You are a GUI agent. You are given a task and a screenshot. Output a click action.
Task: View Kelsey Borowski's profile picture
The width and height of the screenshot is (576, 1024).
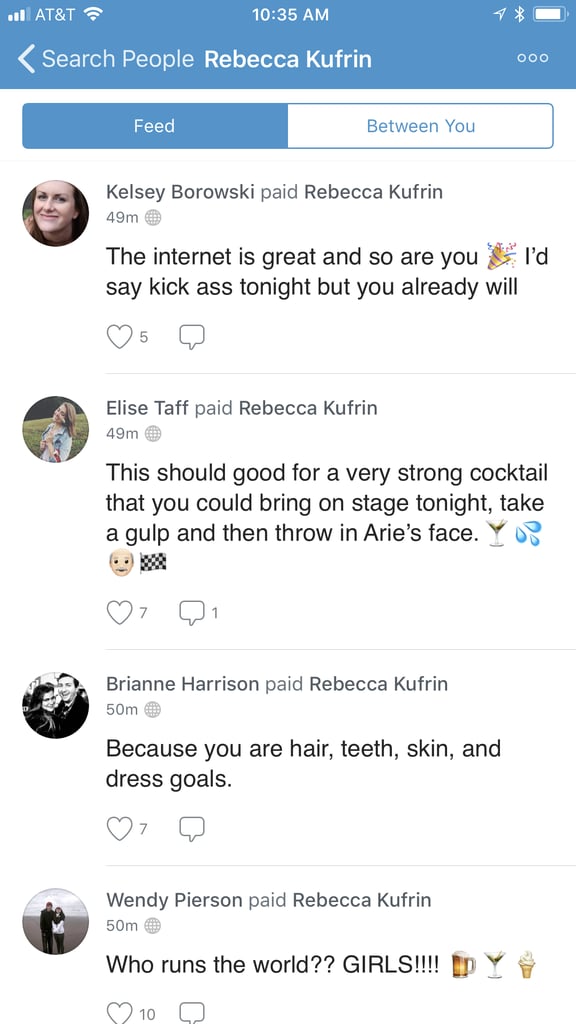(x=56, y=214)
